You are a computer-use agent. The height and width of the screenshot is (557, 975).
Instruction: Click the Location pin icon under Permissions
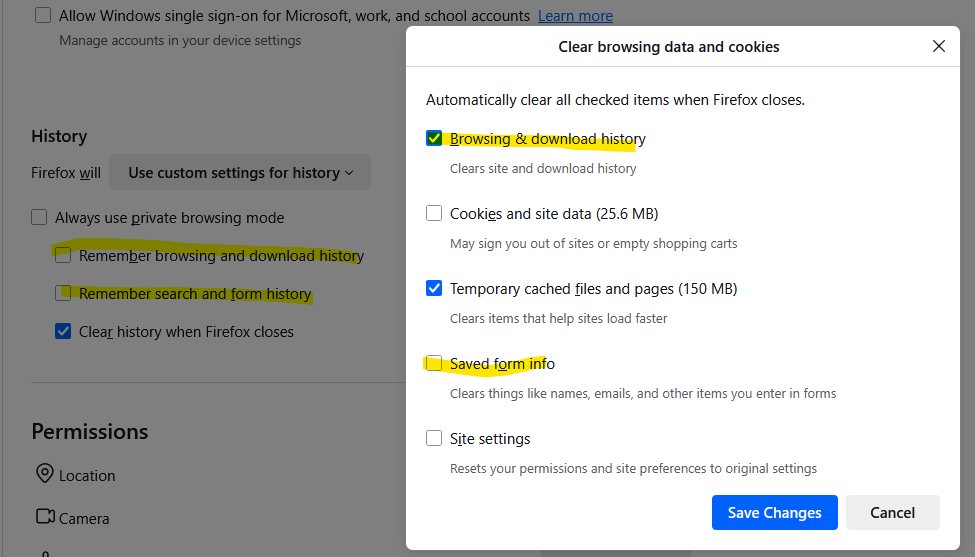coord(45,474)
